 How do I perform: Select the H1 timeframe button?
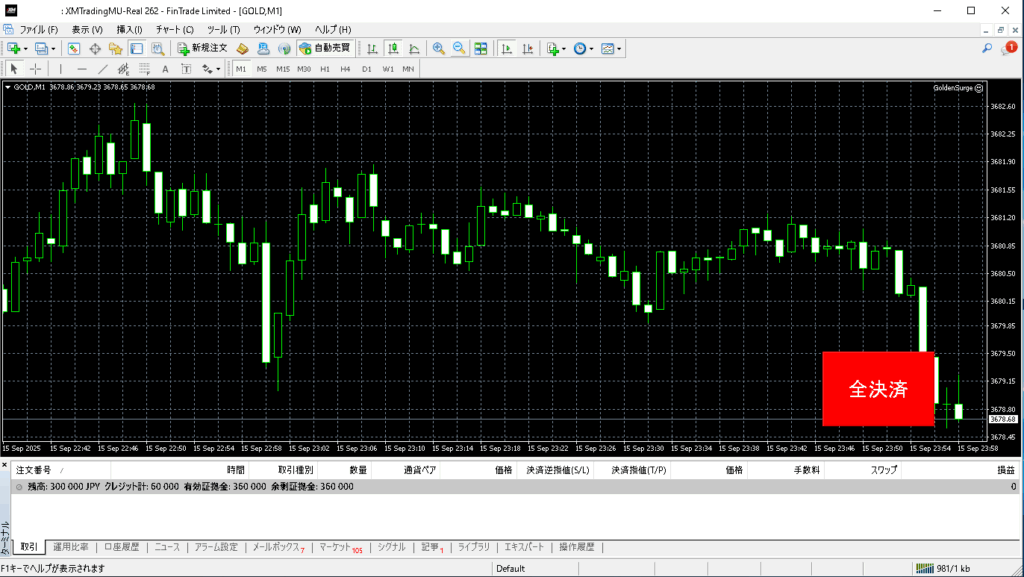coord(324,69)
